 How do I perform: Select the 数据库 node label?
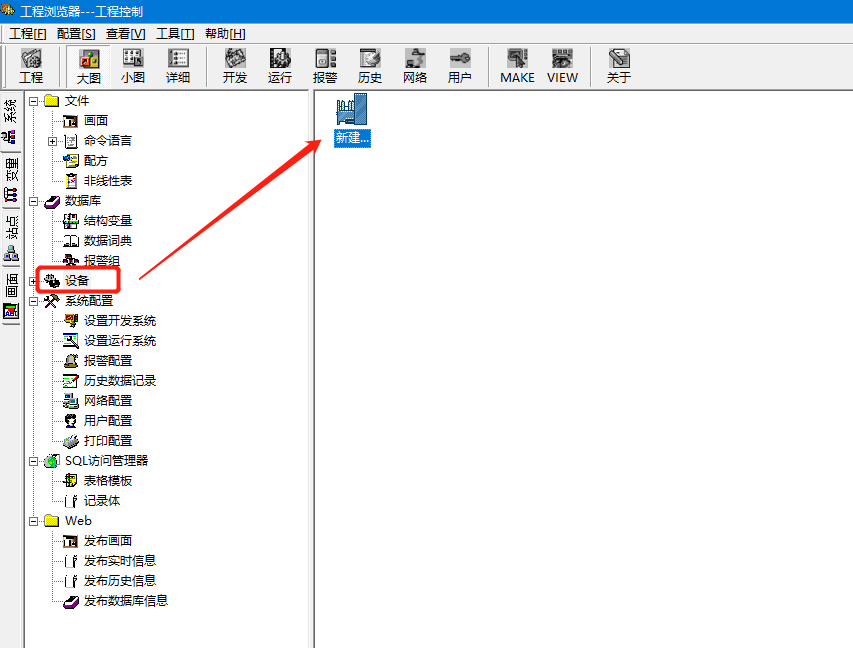83,201
